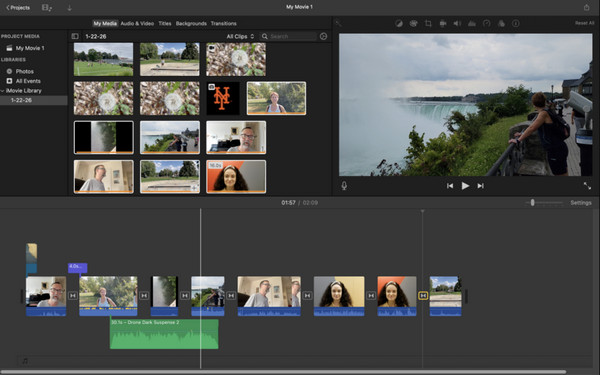Select the black-bordered vertical waterfall thumbnail

[x=104, y=137]
